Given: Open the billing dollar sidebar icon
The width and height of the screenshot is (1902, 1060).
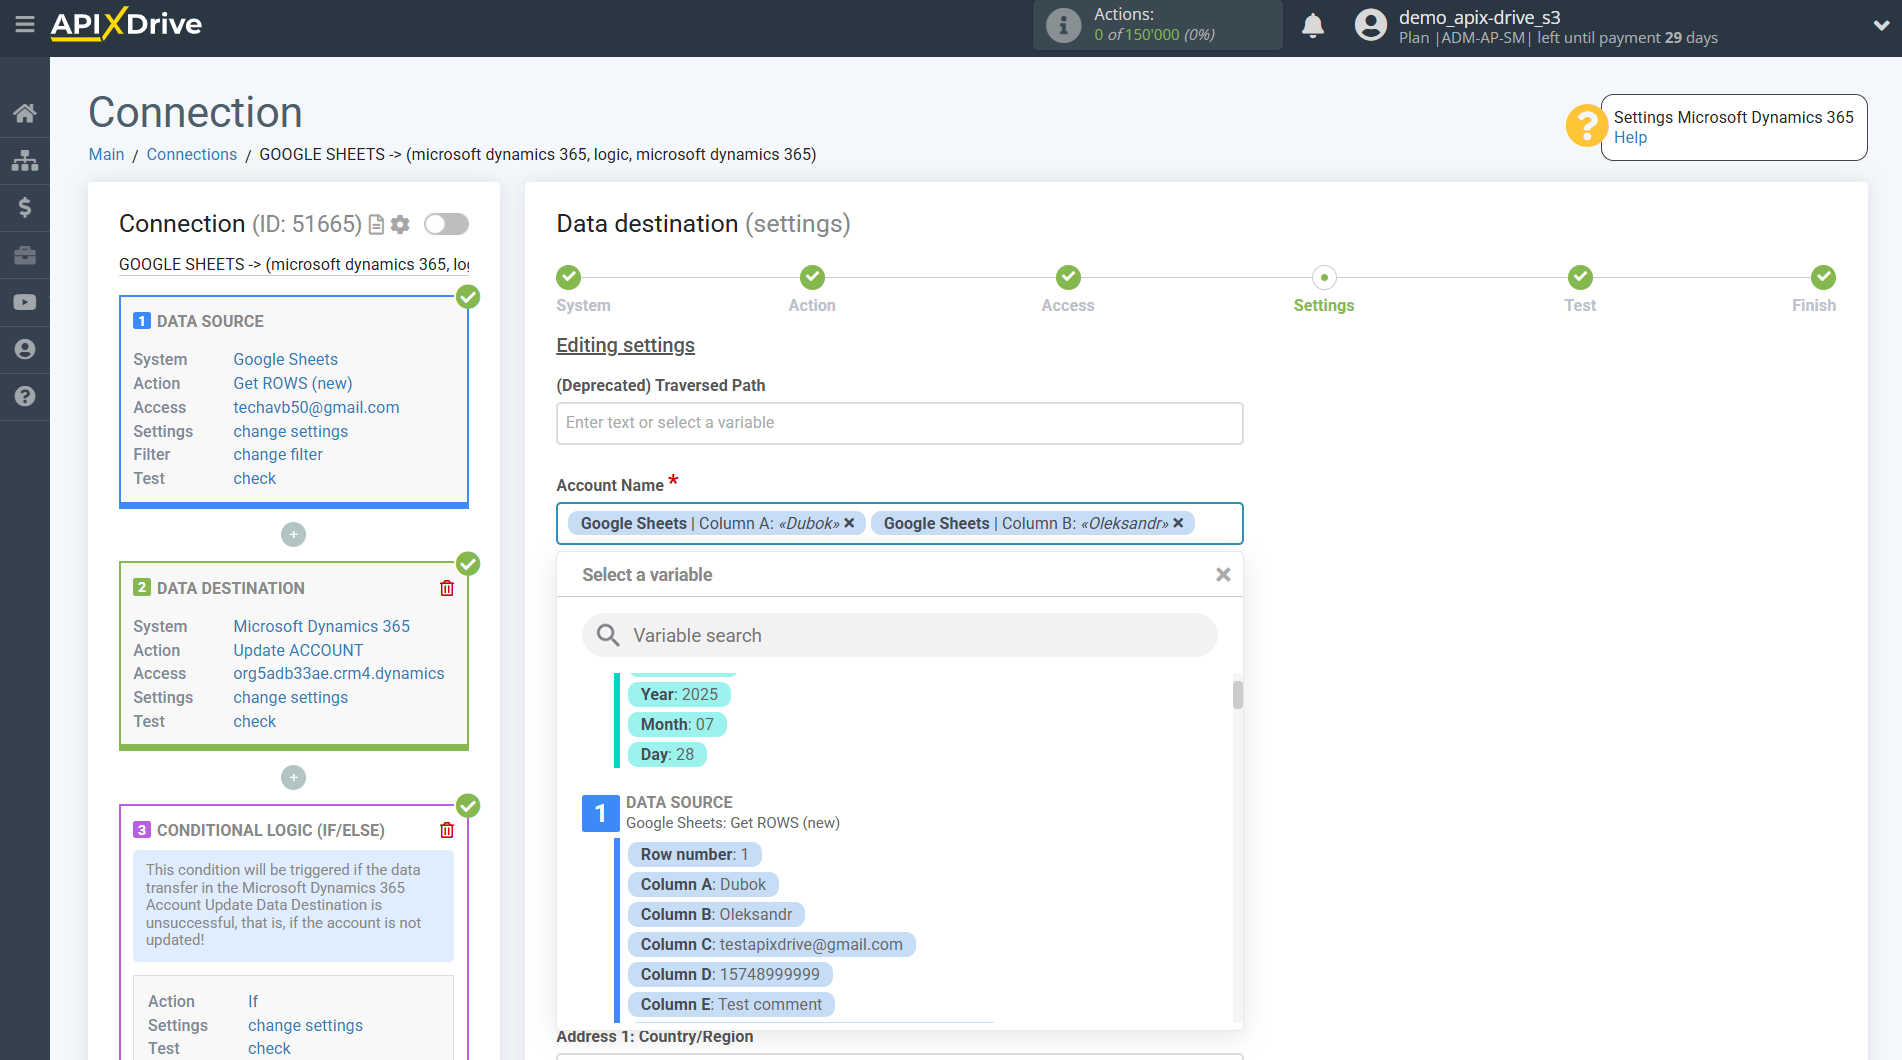Looking at the screenshot, I should (25, 207).
